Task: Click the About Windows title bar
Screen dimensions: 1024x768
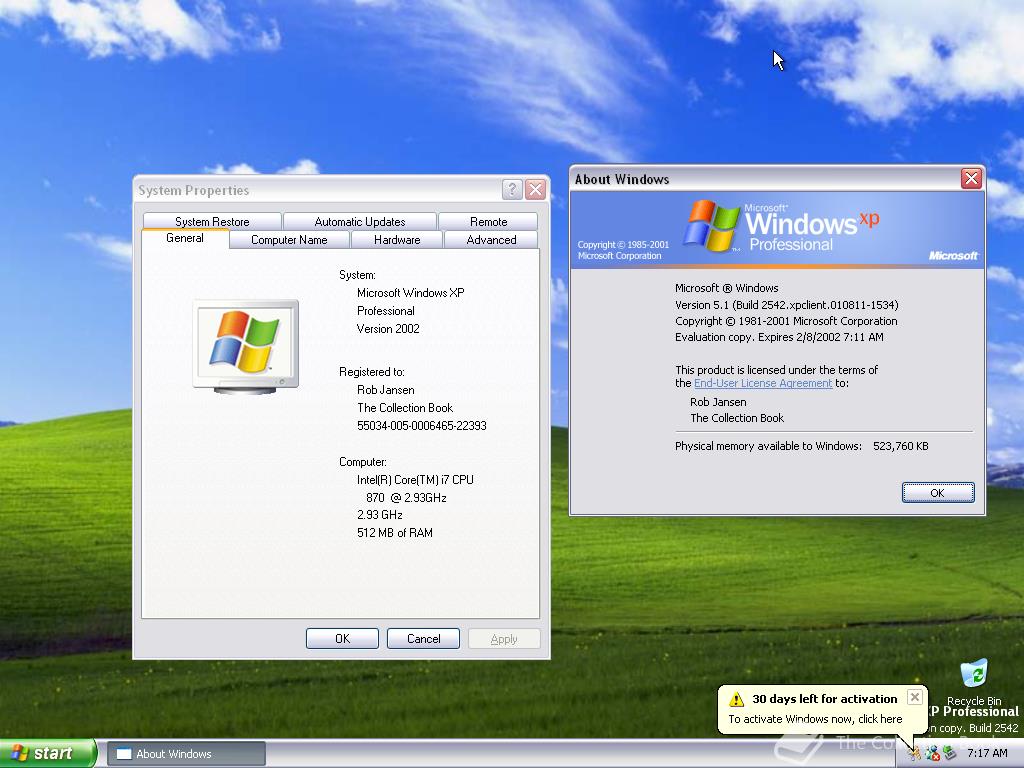Action: tap(764, 178)
